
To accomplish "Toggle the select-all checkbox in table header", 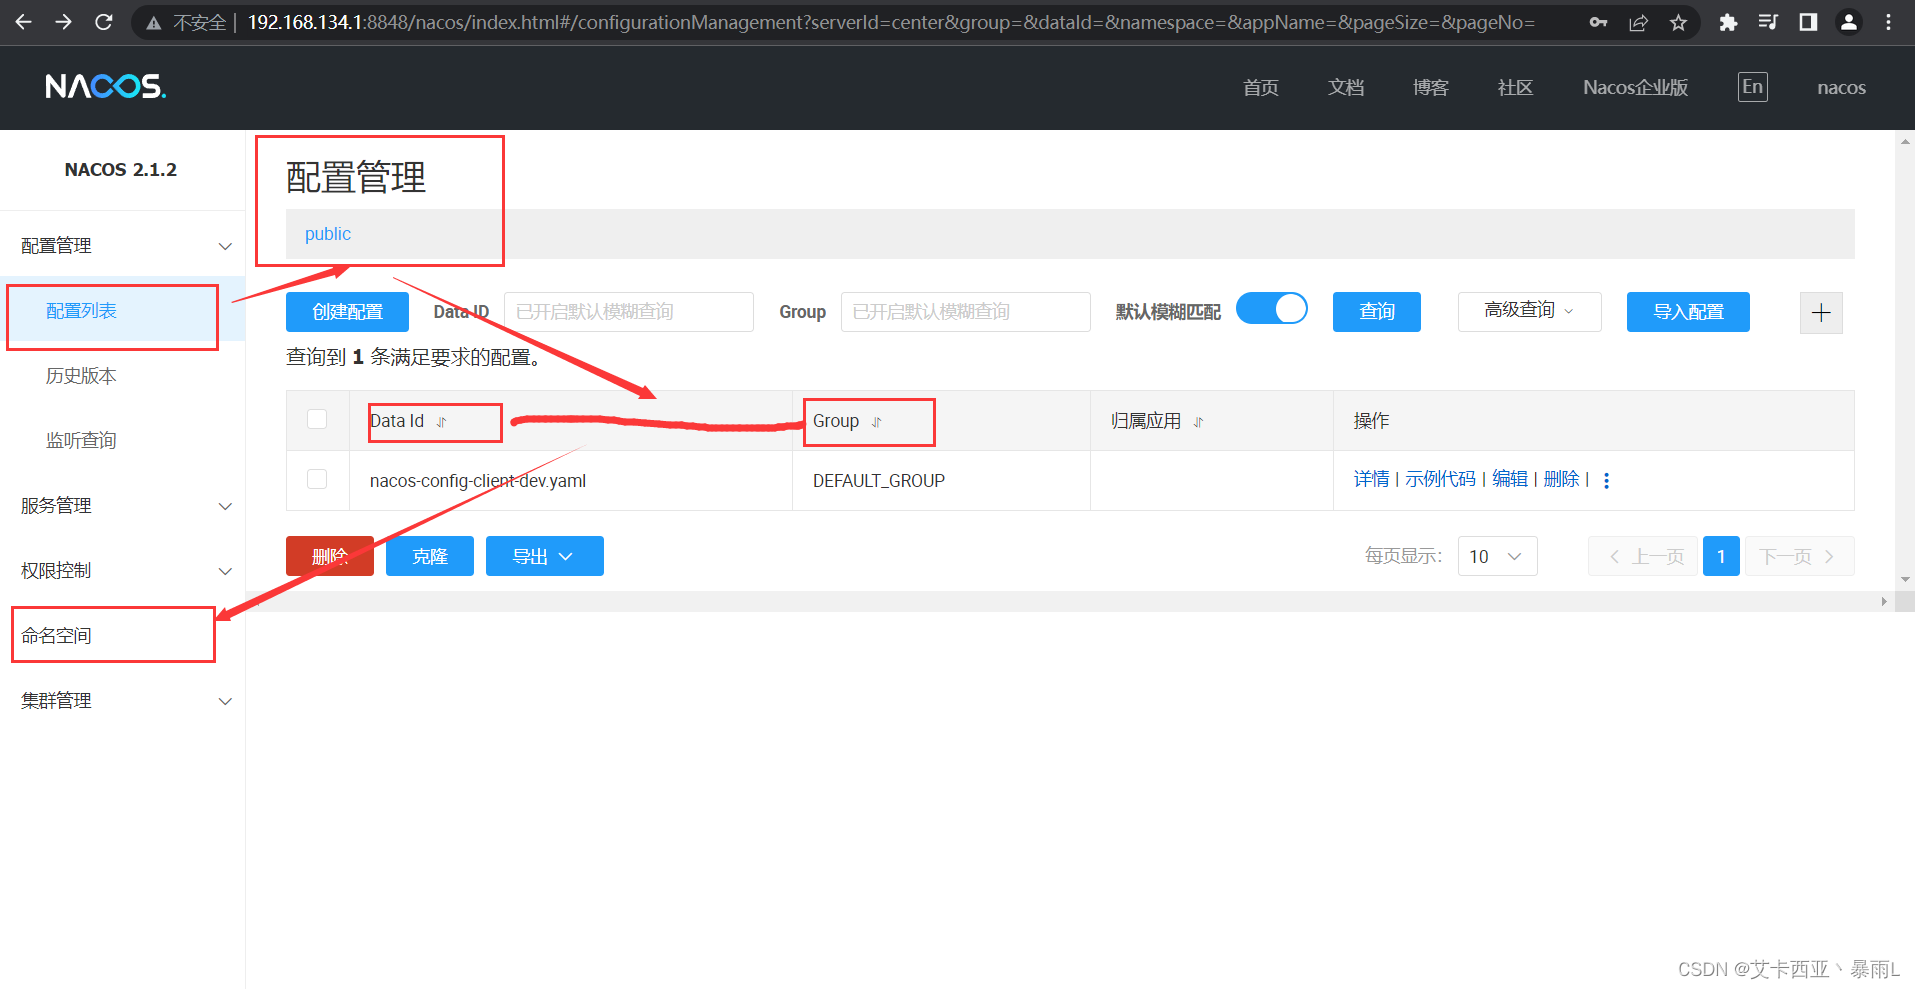I will pyautogui.click(x=317, y=419).
